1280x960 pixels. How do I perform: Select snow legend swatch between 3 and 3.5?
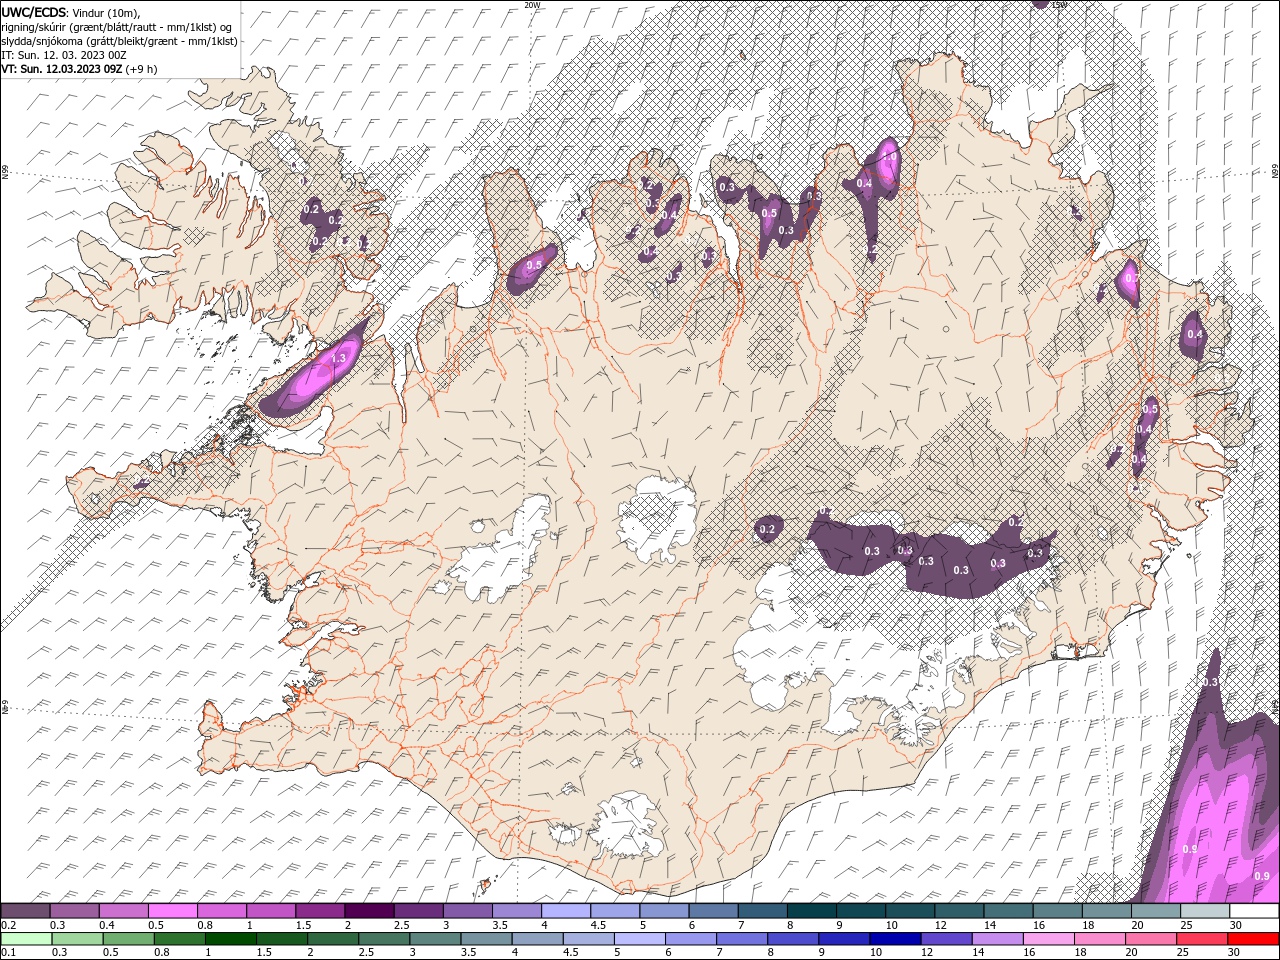[x=468, y=911]
